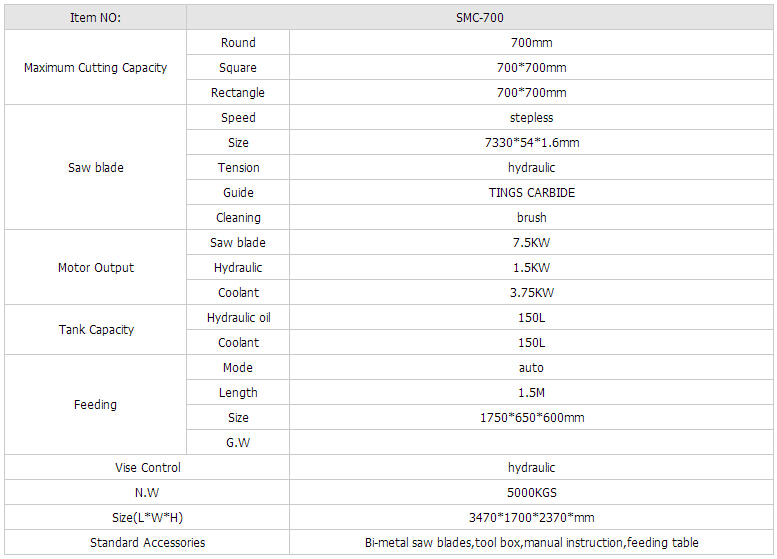This screenshot has height=559, width=777.
Task: Select the 700mm round capacity value
Action: click(x=531, y=43)
